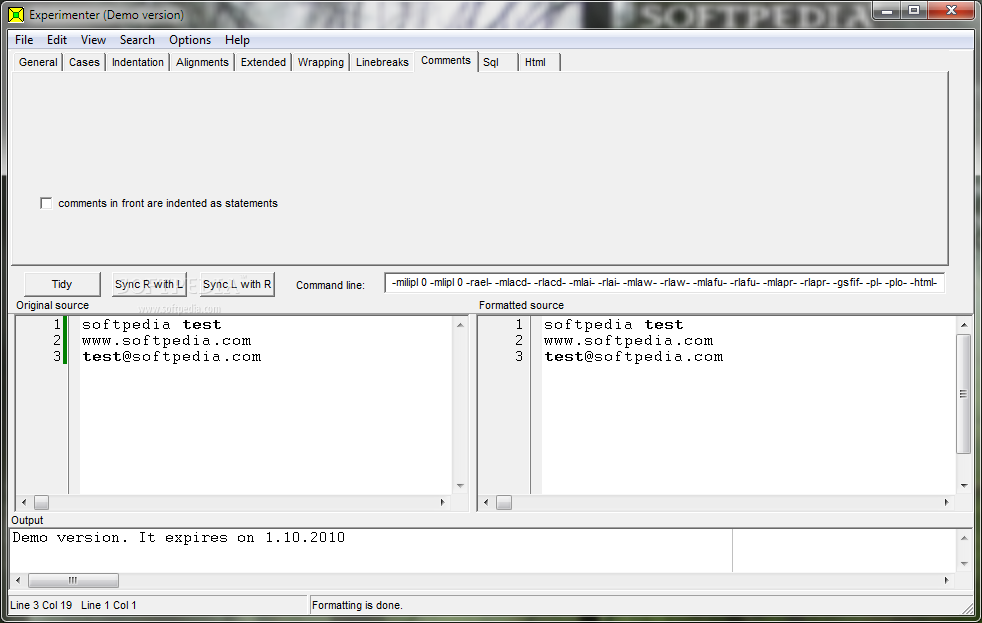Maximize the Experimenter window

point(914,11)
